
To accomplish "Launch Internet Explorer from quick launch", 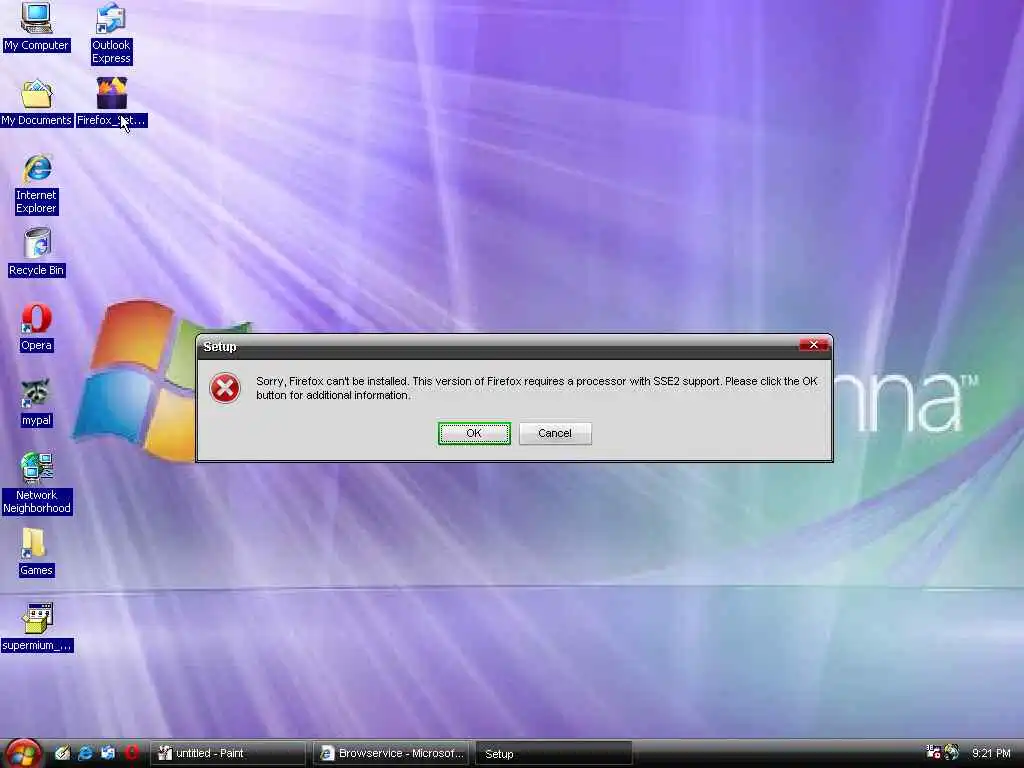I will click(x=85, y=753).
